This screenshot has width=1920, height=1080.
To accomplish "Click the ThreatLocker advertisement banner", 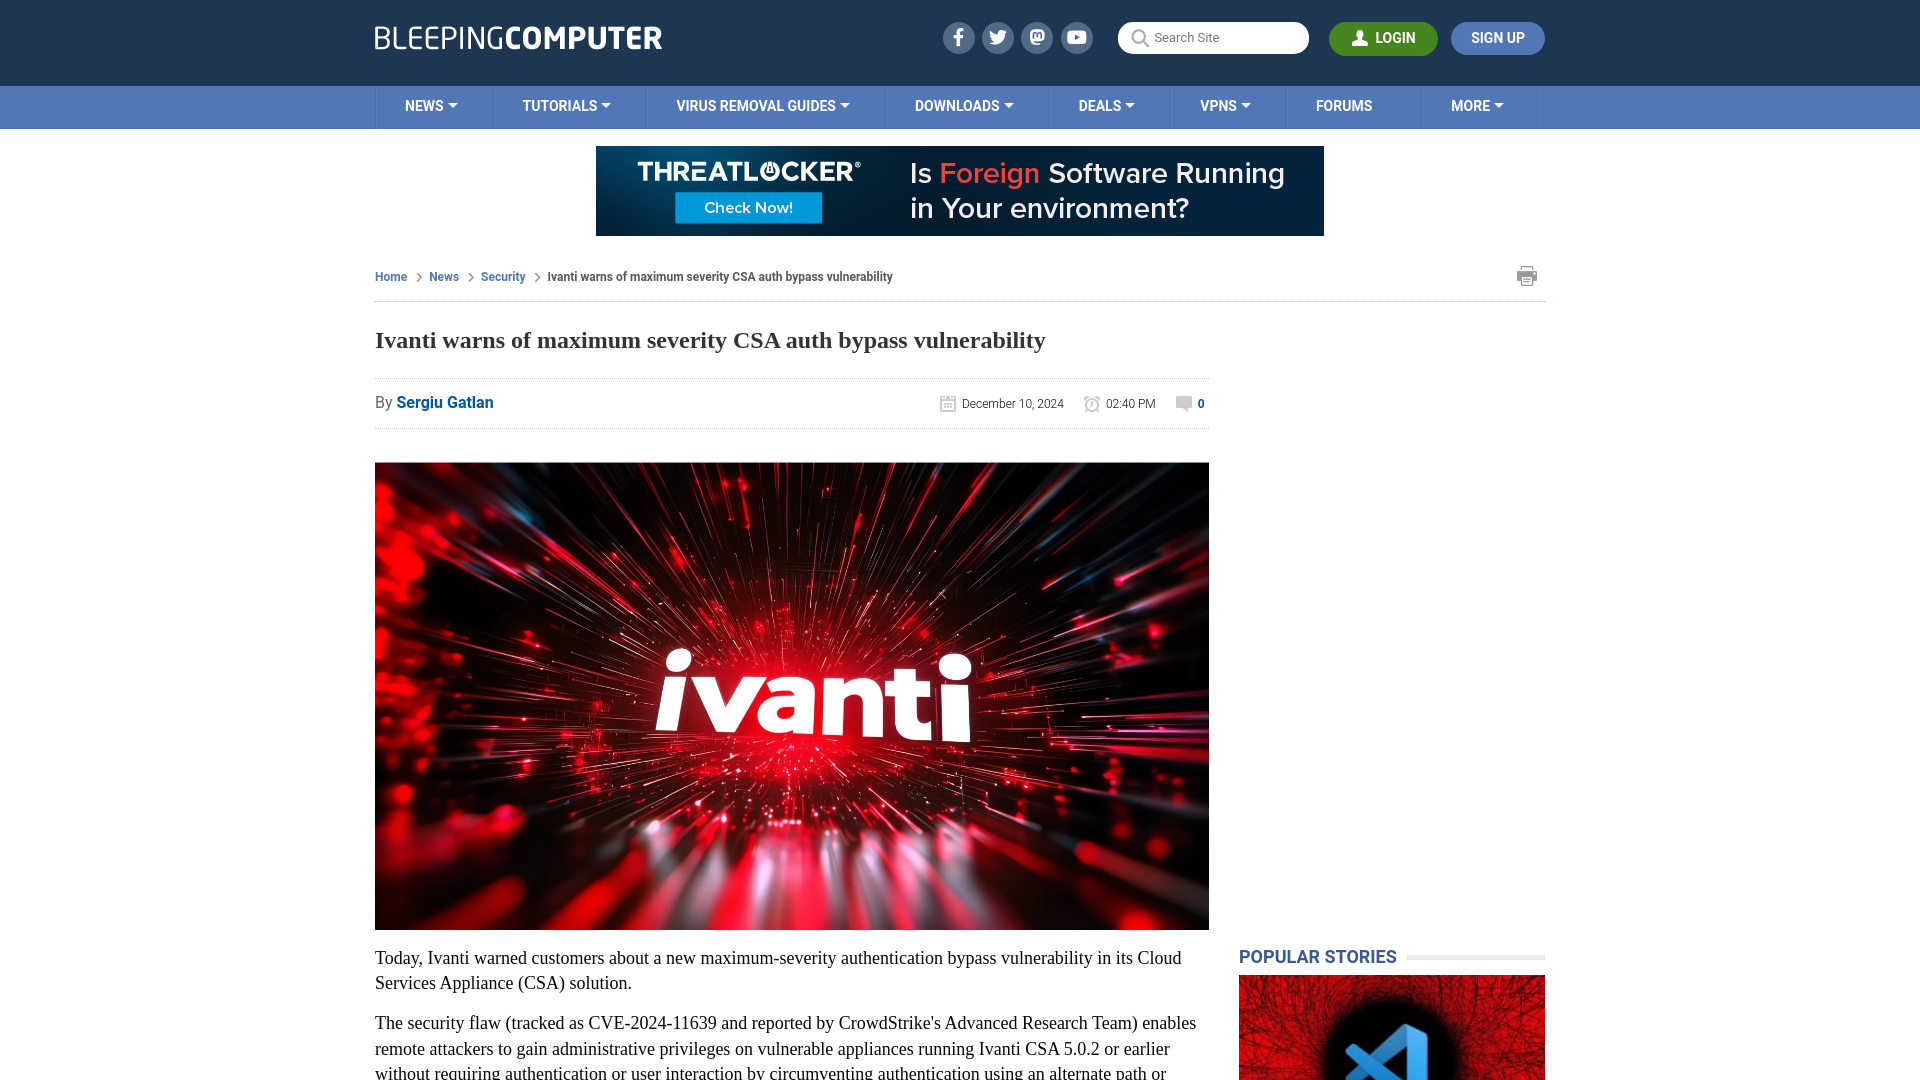I will point(960,190).
